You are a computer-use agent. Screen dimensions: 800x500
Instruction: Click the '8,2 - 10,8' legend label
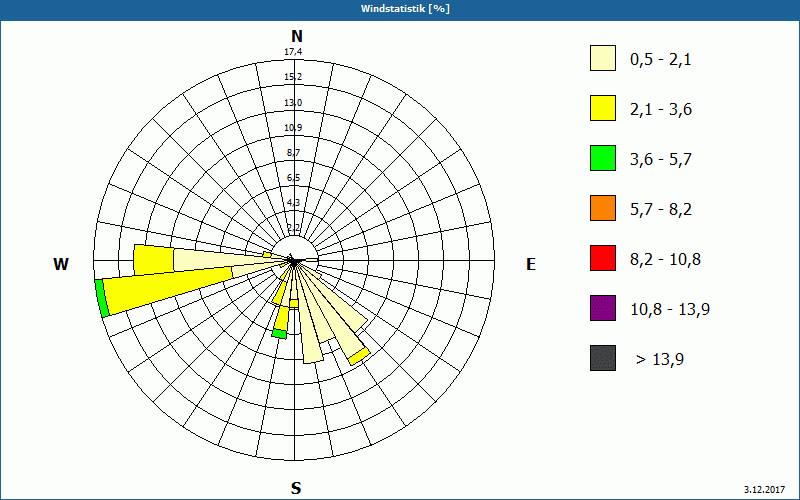point(666,260)
